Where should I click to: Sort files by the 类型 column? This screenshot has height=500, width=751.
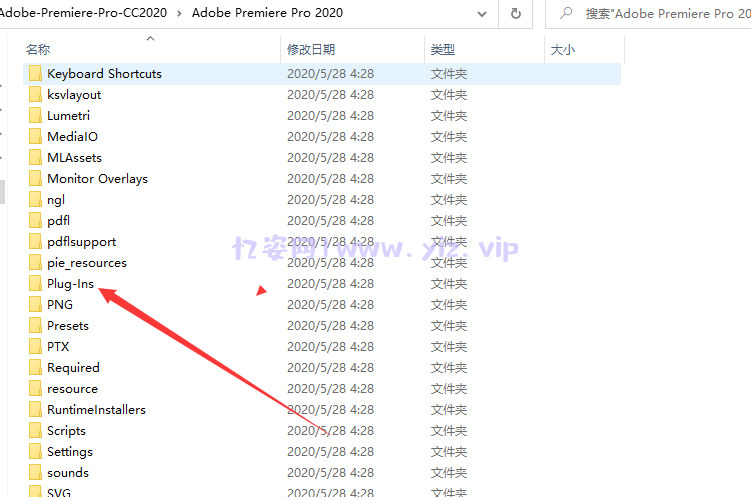pos(443,49)
